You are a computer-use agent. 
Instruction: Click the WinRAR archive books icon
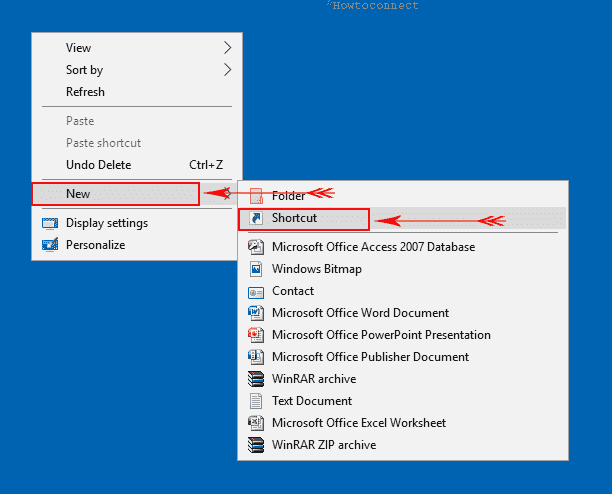(256, 378)
